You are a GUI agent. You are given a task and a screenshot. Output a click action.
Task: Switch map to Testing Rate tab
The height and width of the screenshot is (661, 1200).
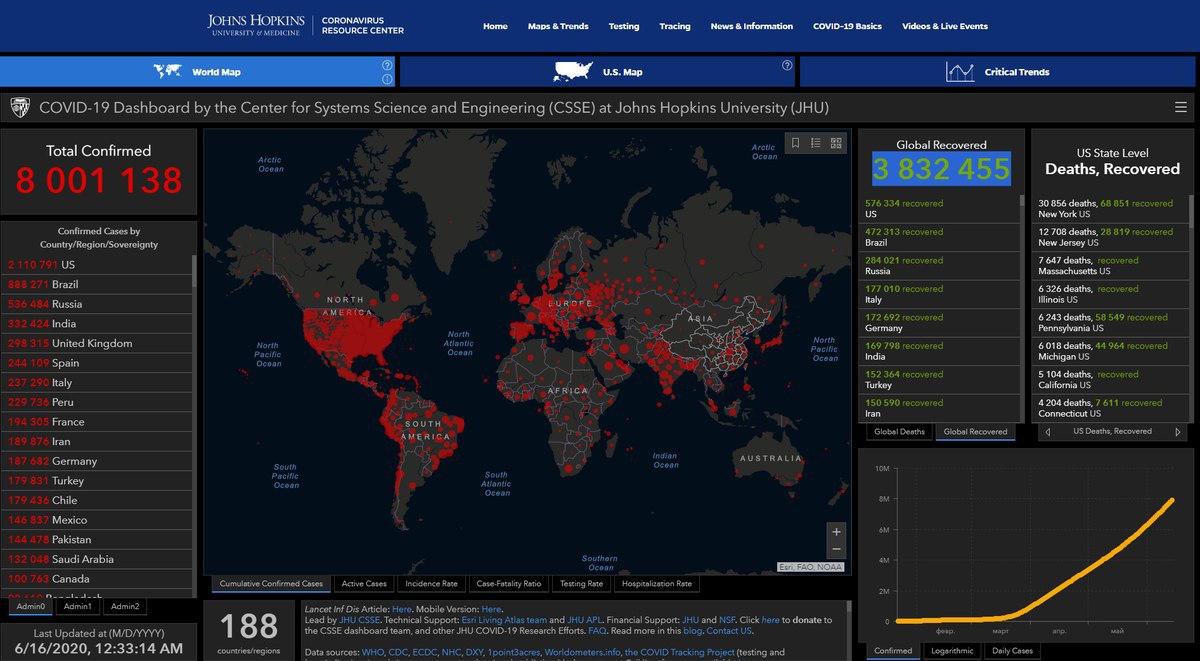coord(581,584)
